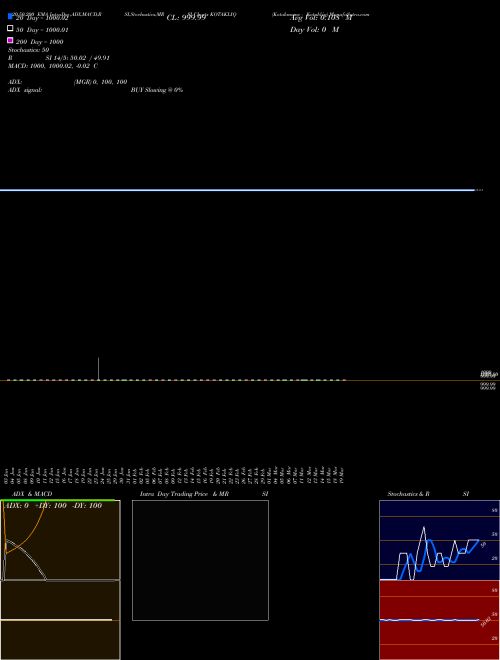Click the 'ADX: 0 +DY: 100 -DY: 100' readout
Image resolution: width=500 pixels, height=660 pixels.
[x=53, y=506]
